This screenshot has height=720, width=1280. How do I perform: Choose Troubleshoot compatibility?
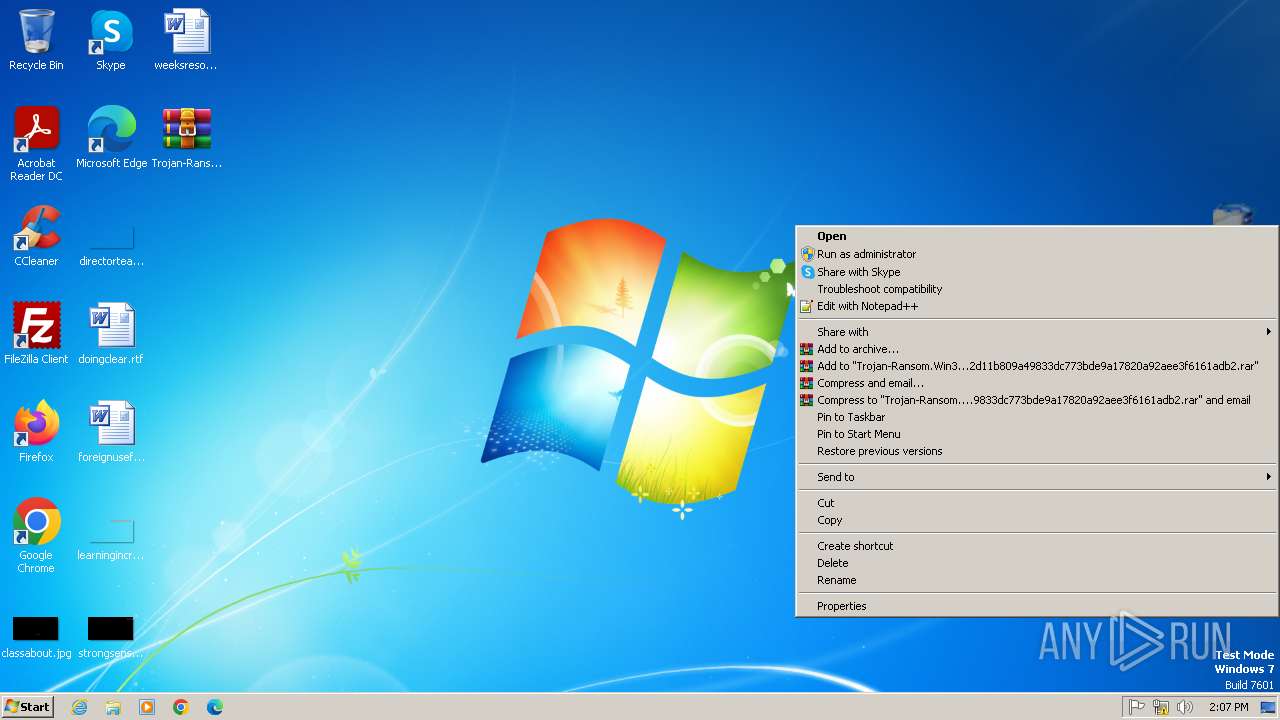(x=1036, y=289)
